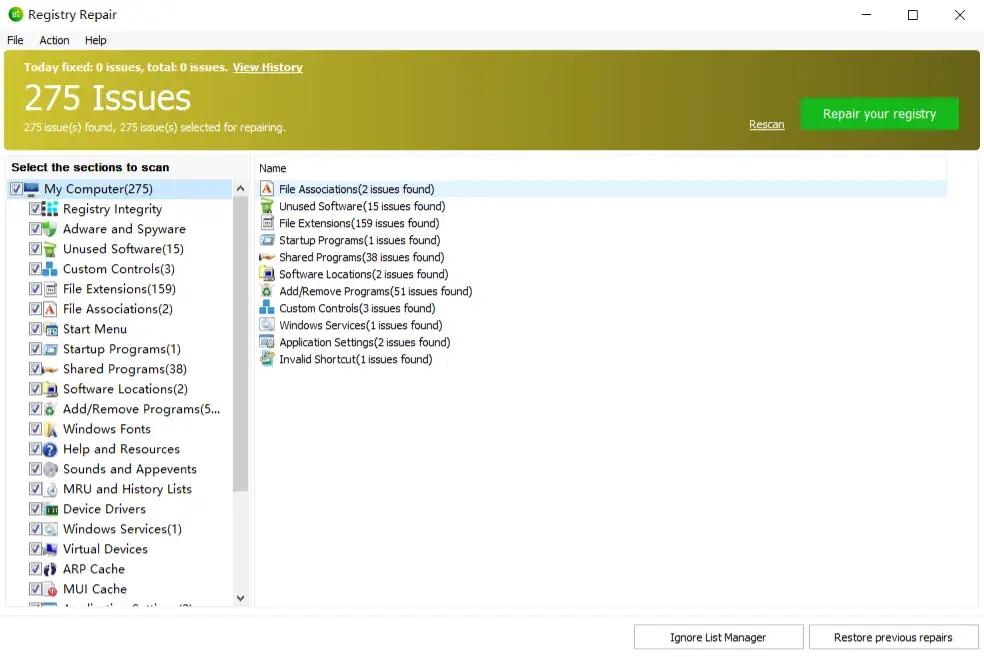The height and width of the screenshot is (657, 984).
Task: Click the Adware and Spyware shield icon
Action: pyautogui.click(x=50, y=229)
